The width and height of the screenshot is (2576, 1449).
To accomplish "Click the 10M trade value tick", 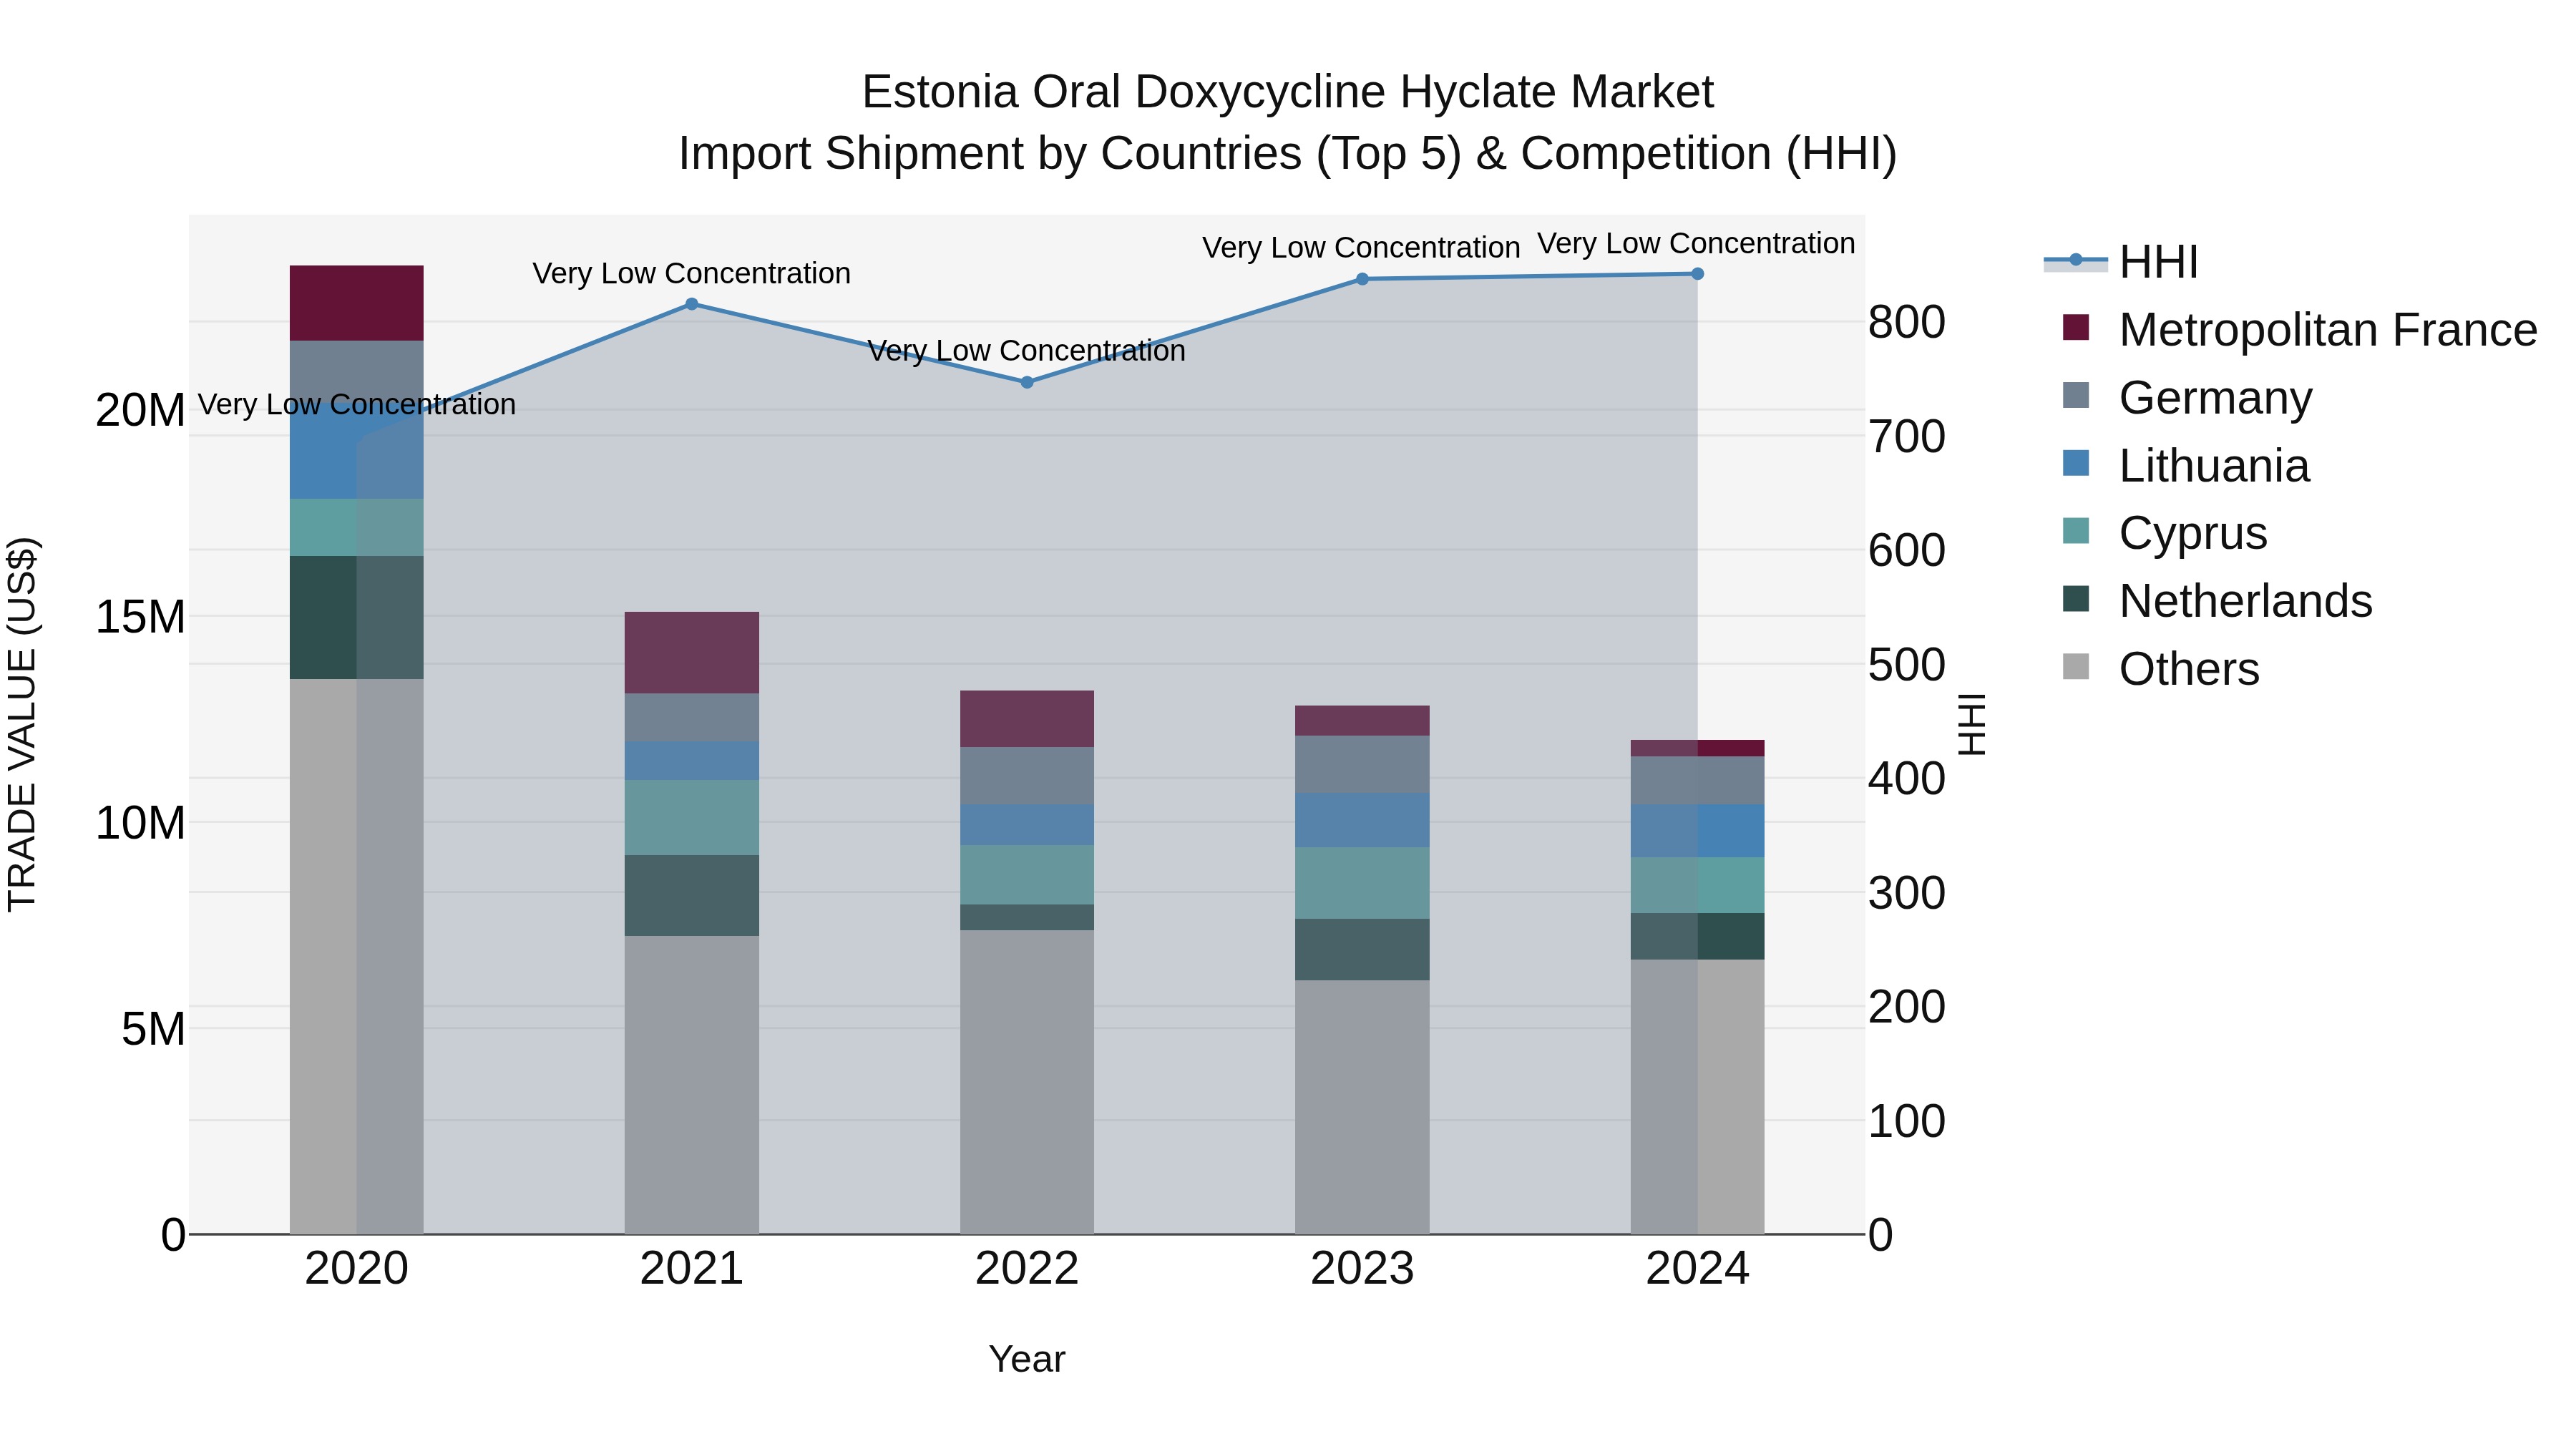I will click(x=140, y=823).
